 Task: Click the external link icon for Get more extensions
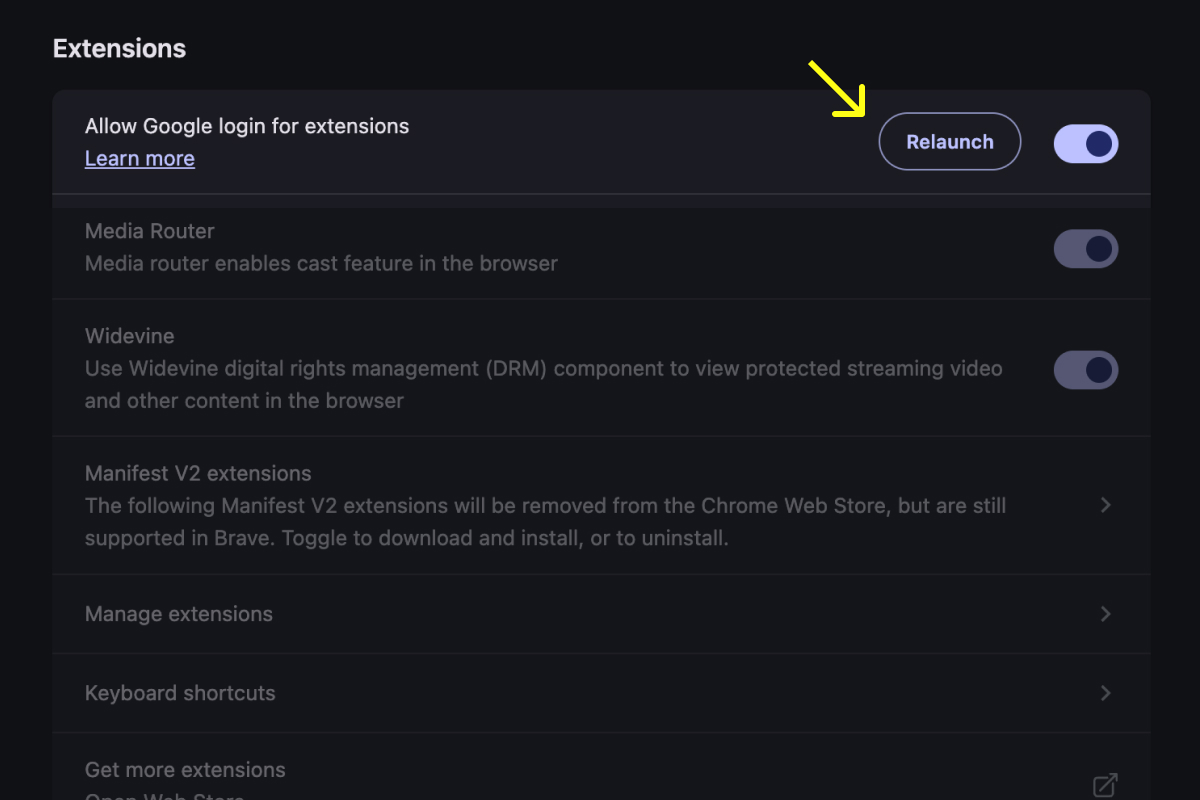pyautogui.click(x=1105, y=784)
